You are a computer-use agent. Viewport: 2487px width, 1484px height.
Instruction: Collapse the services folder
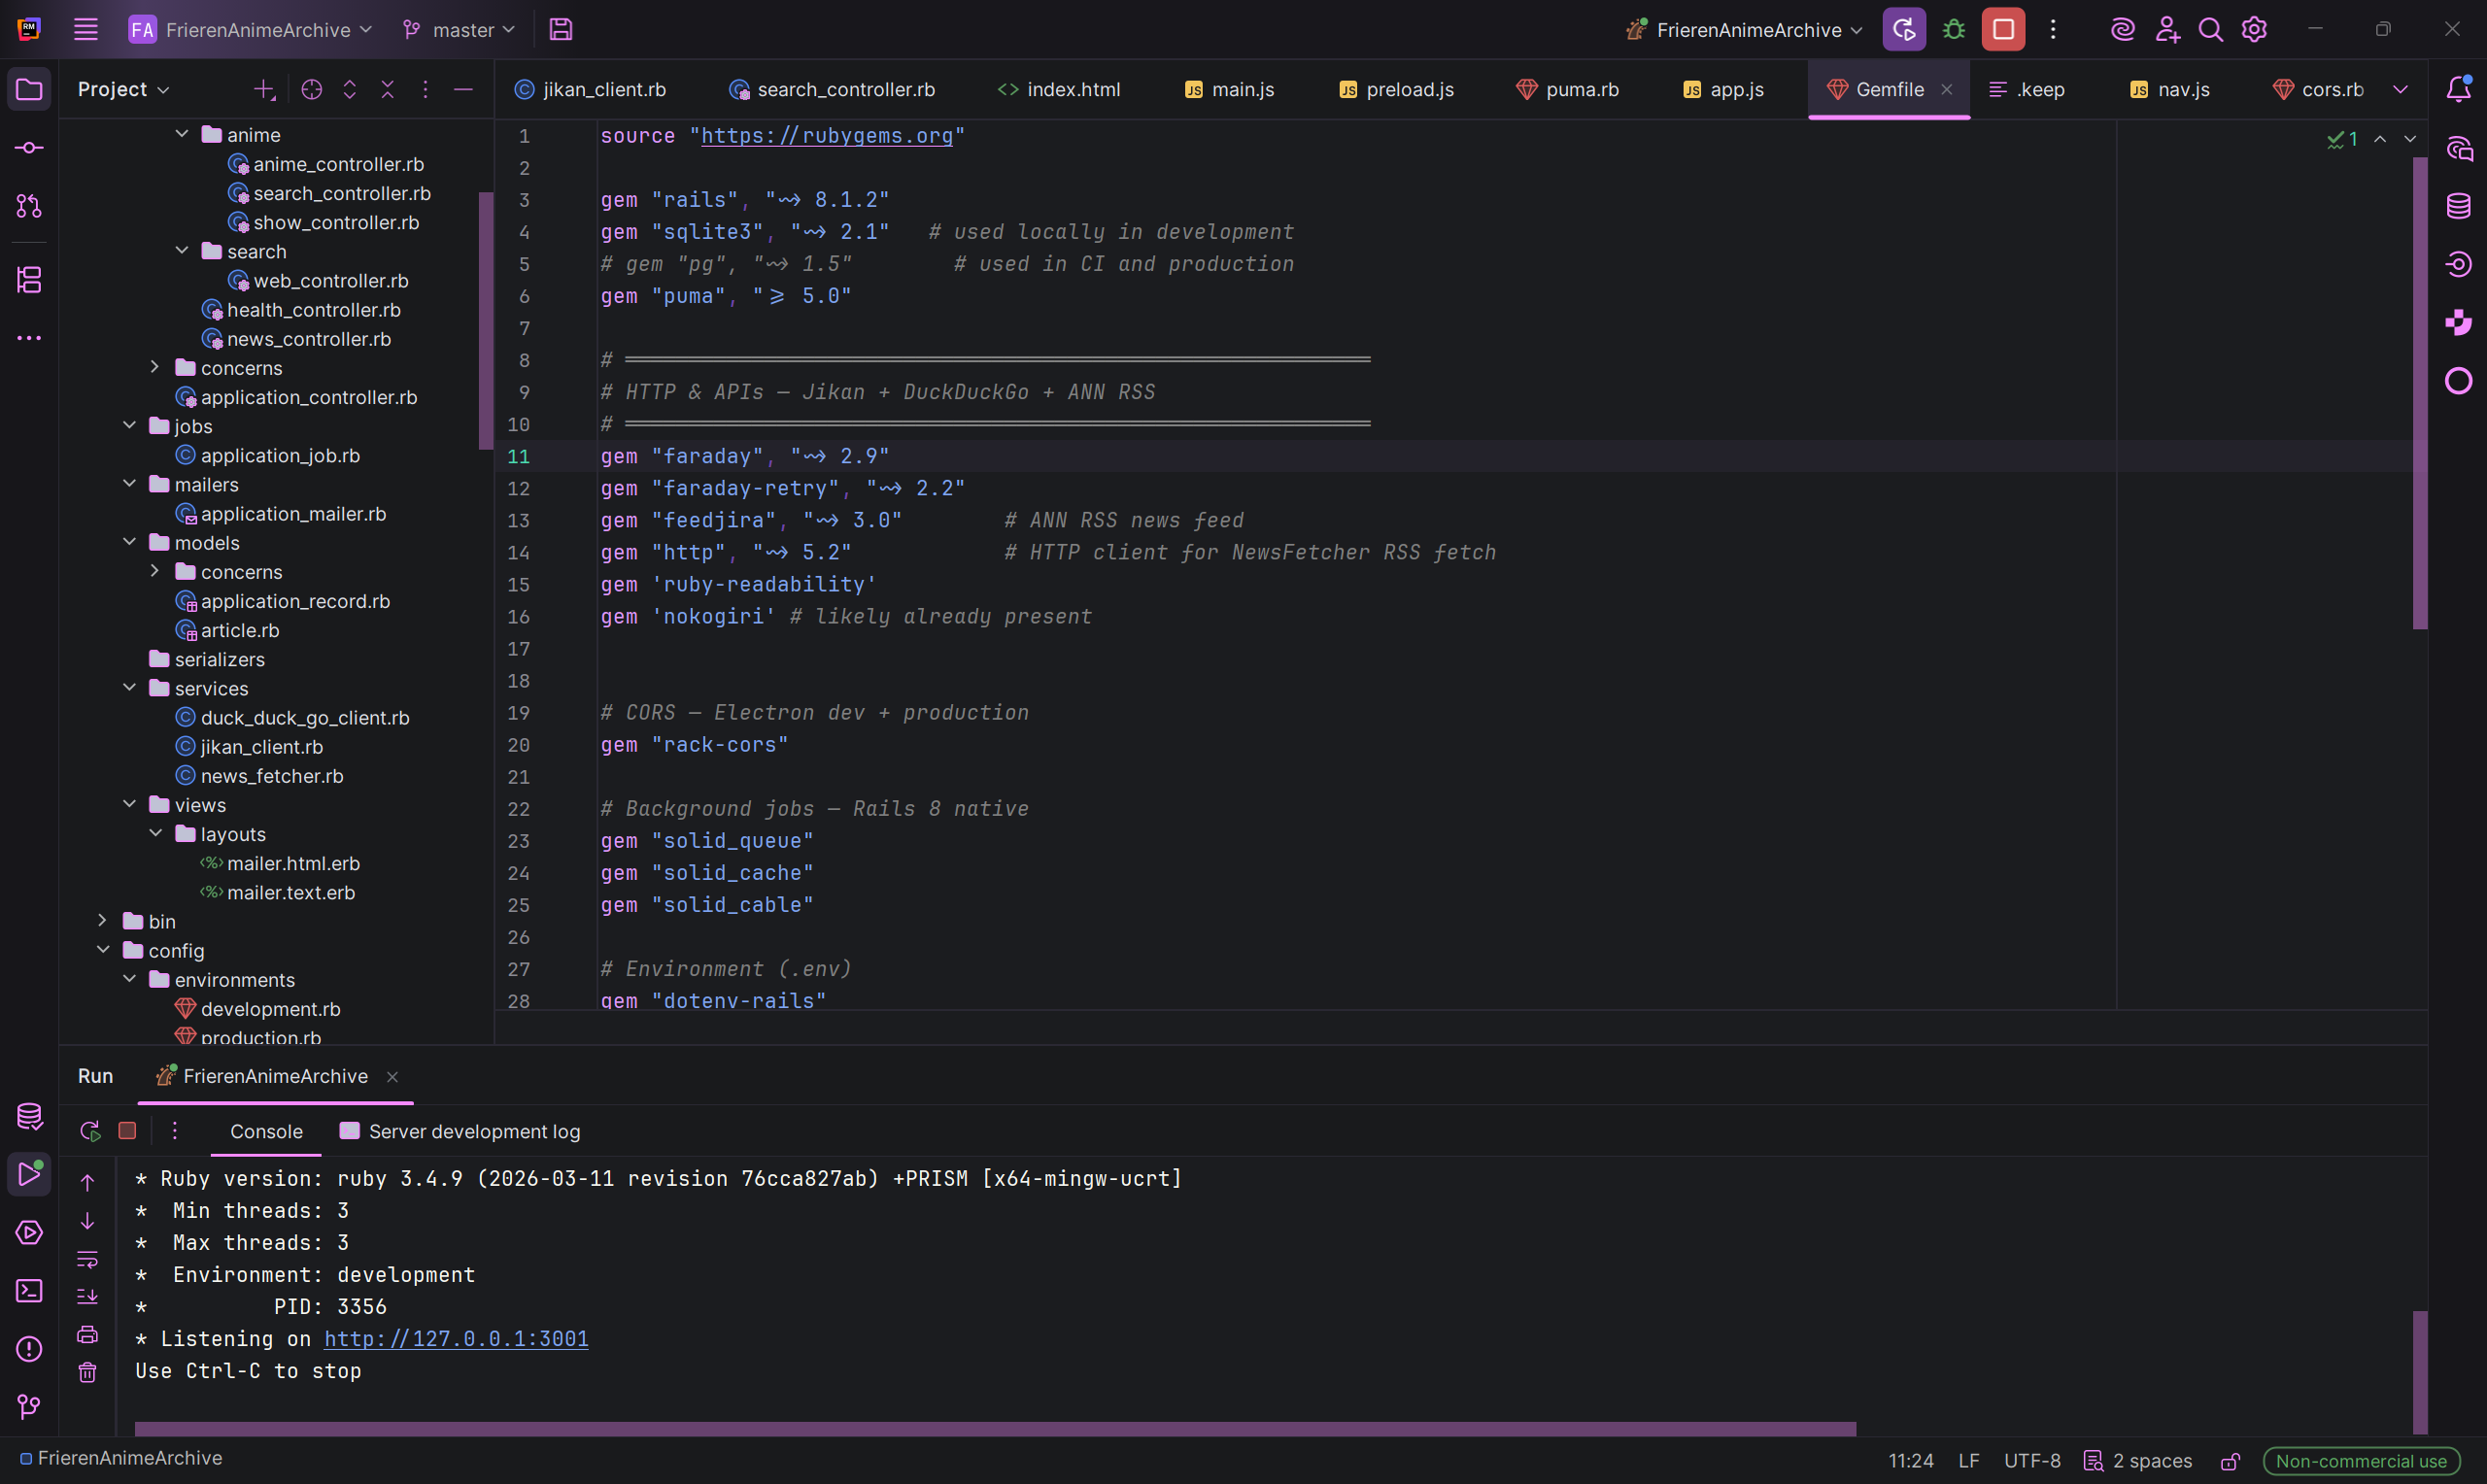click(x=130, y=688)
